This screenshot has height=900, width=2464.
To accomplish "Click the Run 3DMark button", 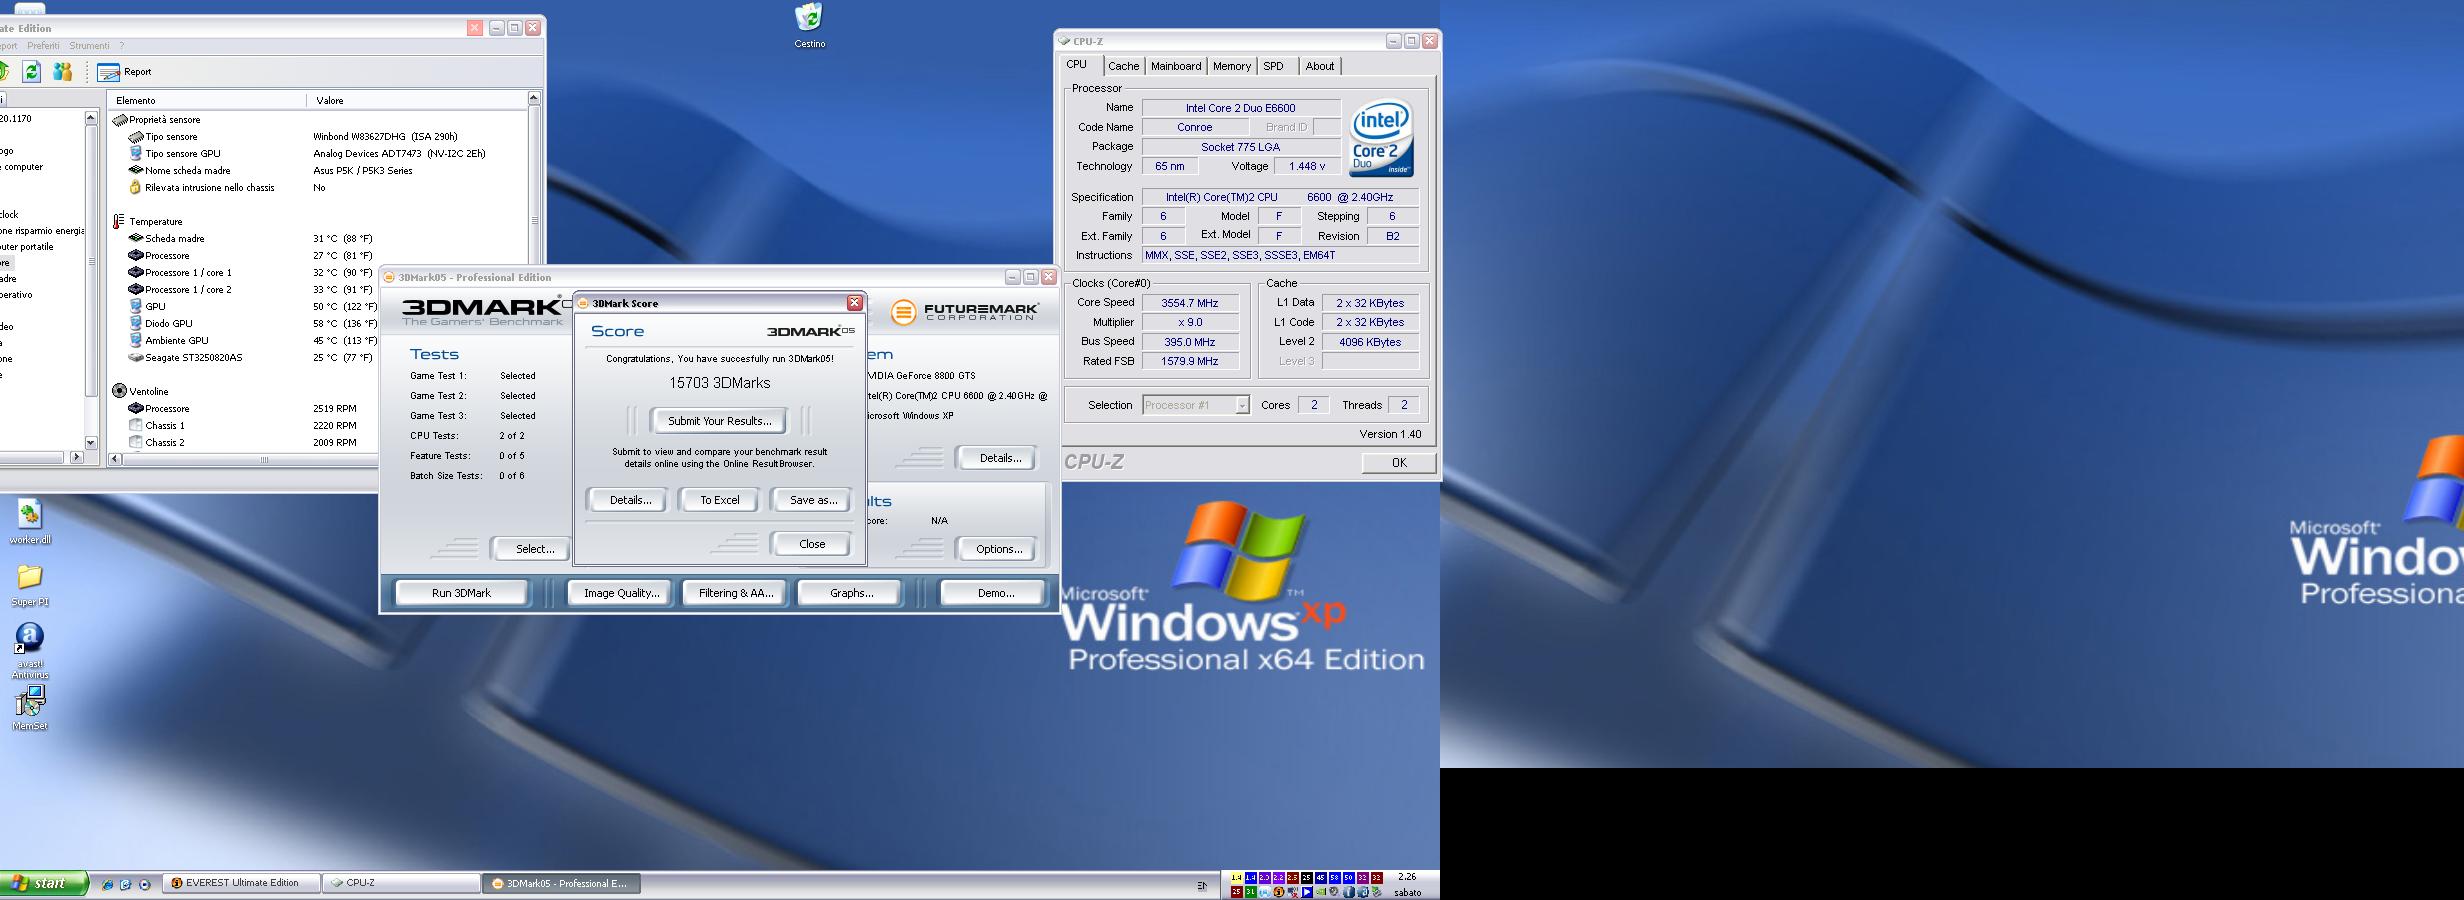I will pos(461,593).
